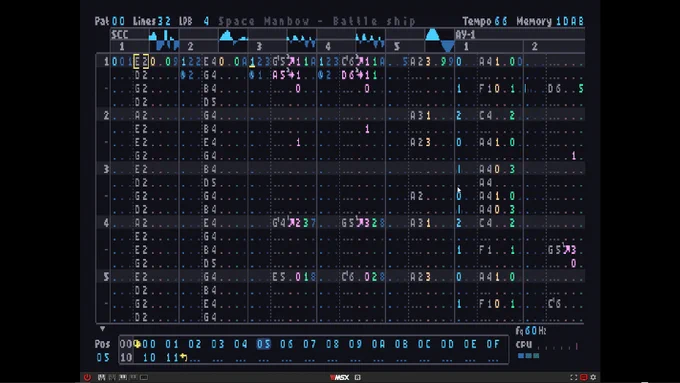This screenshot has width=680, height=383.
Task: Select SCC channel 2 waveform preview
Action: (233, 38)
